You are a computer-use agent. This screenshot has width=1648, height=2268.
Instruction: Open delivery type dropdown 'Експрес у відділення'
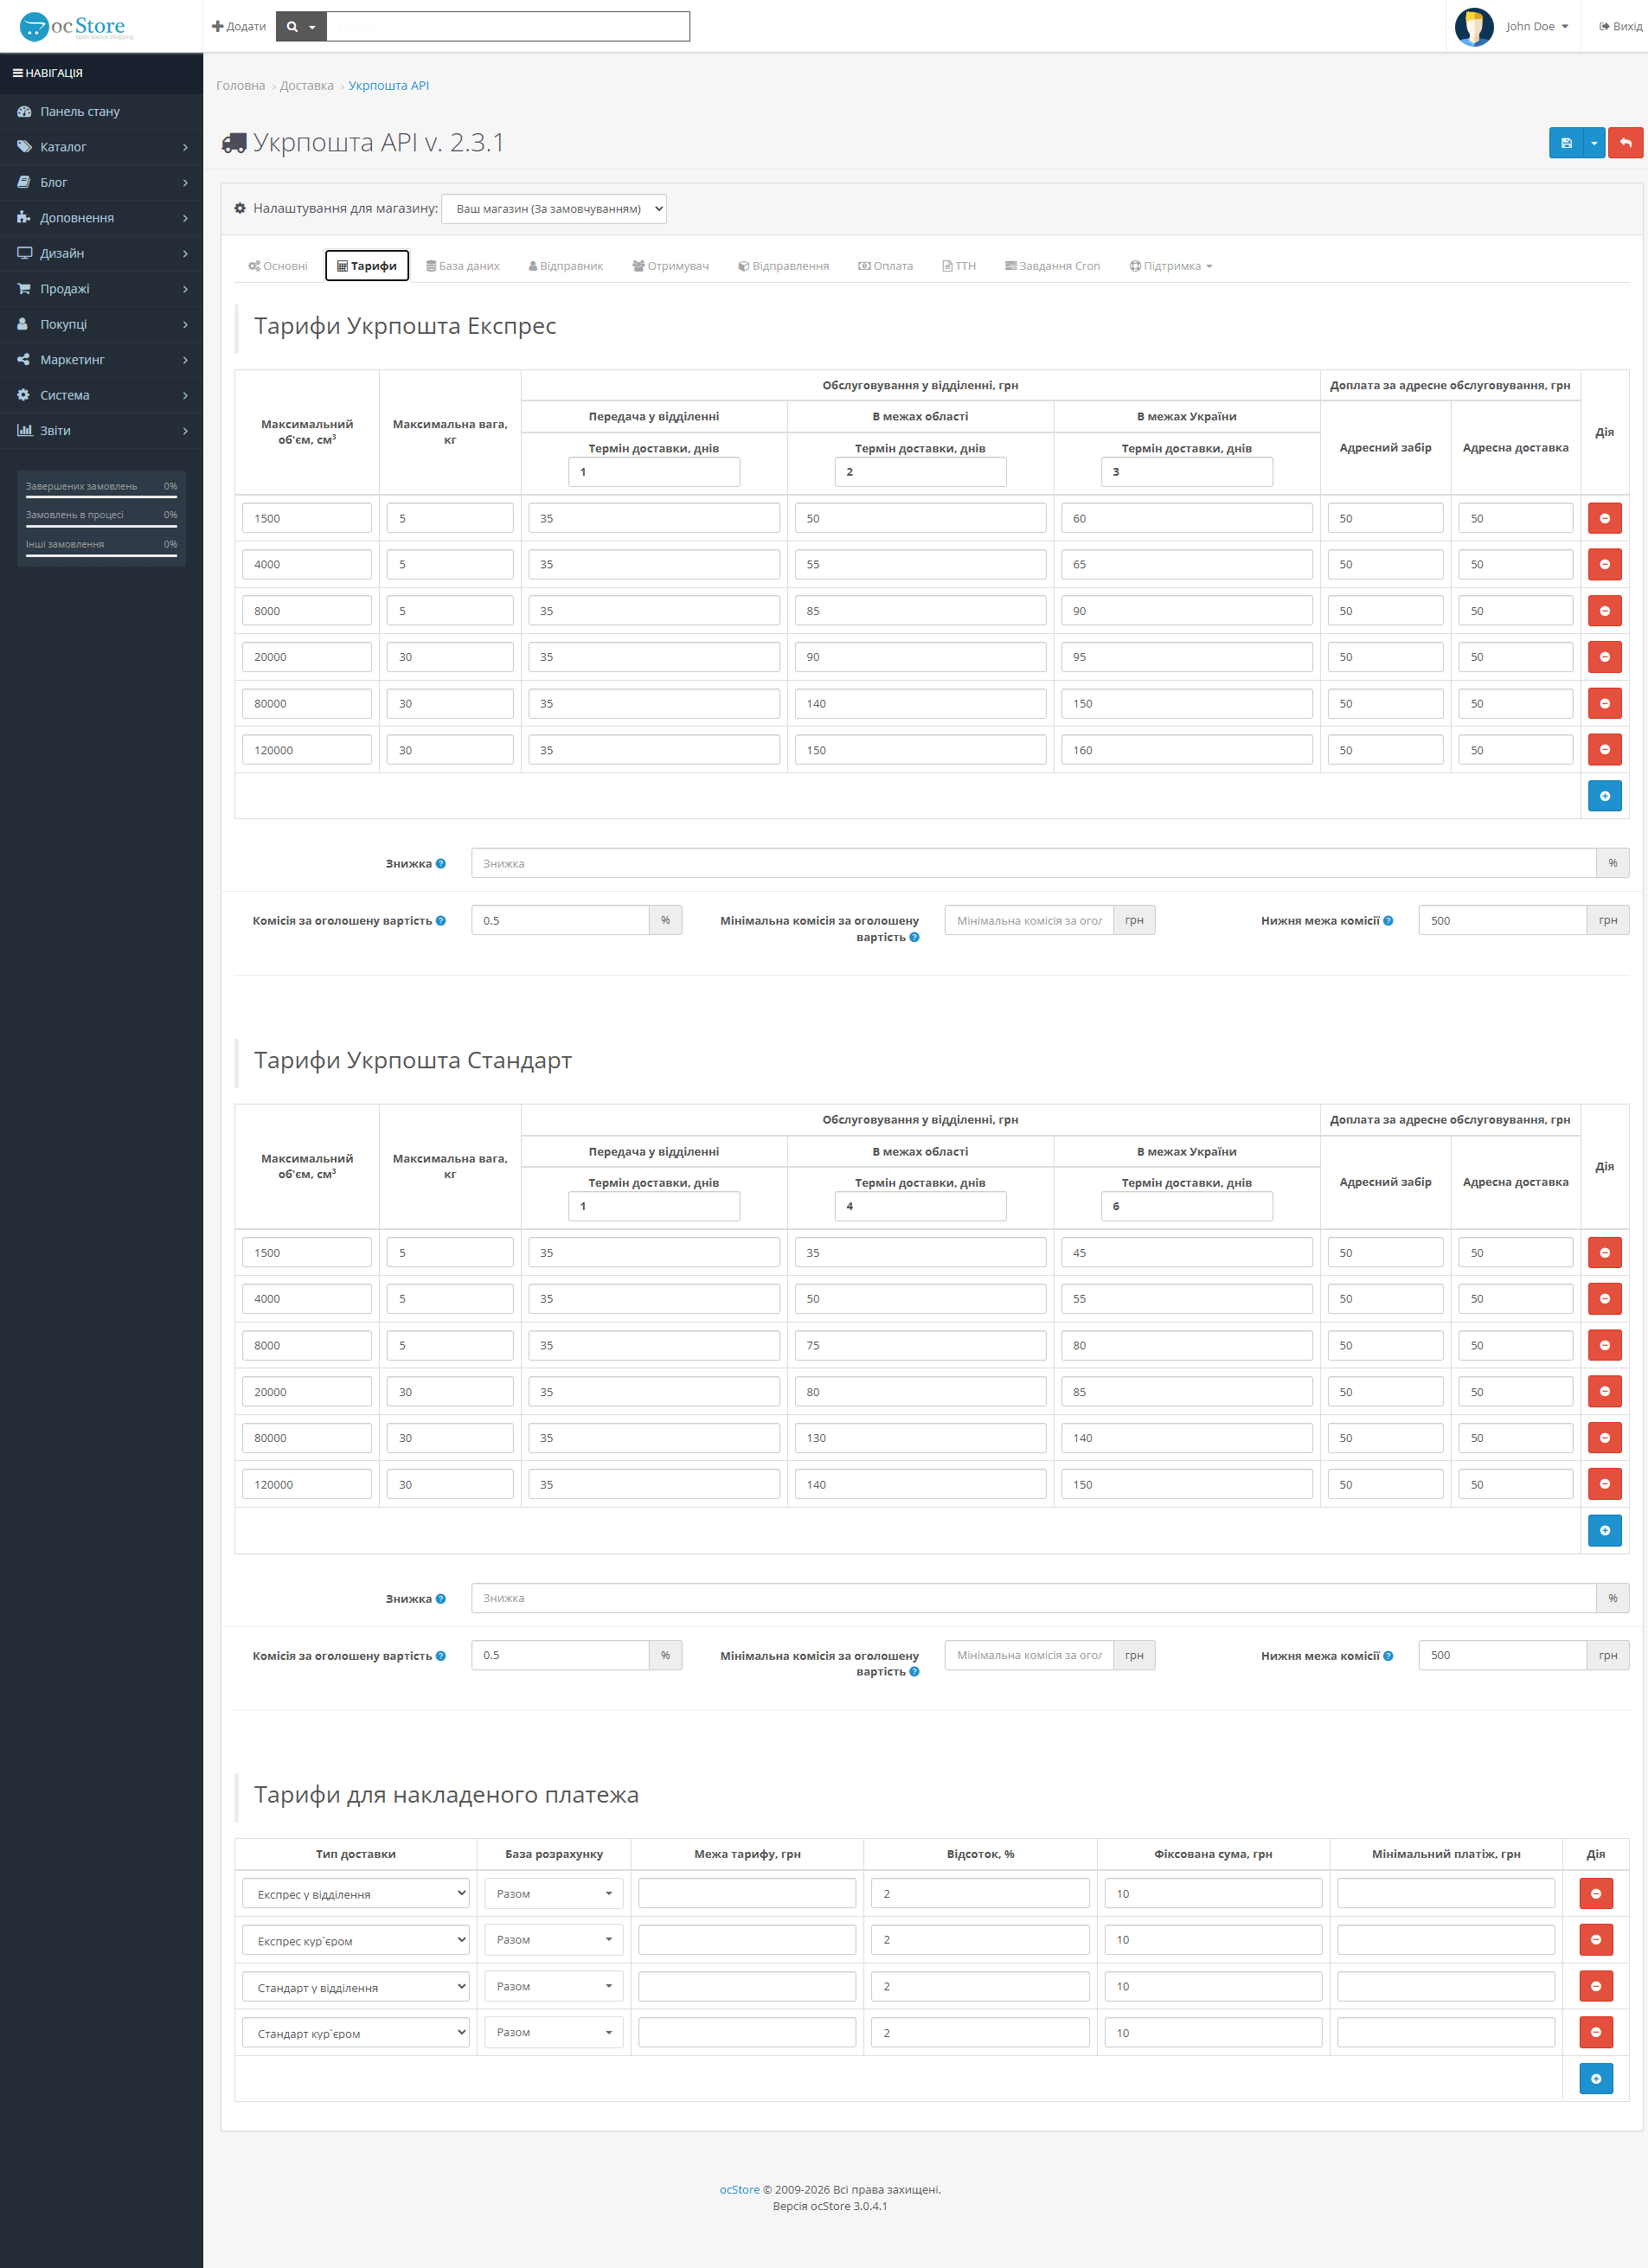point(356,1894)
